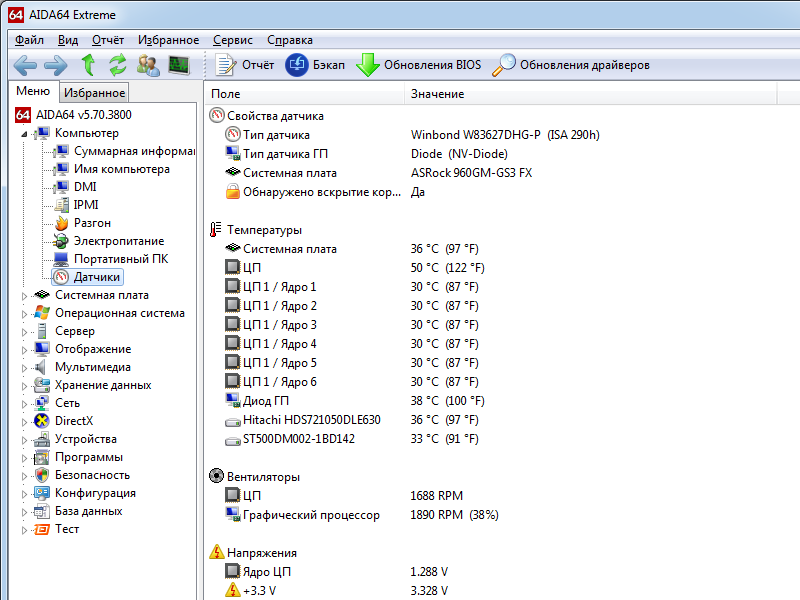
Task: Select IPMI in the tree
Action: (86, 205)
